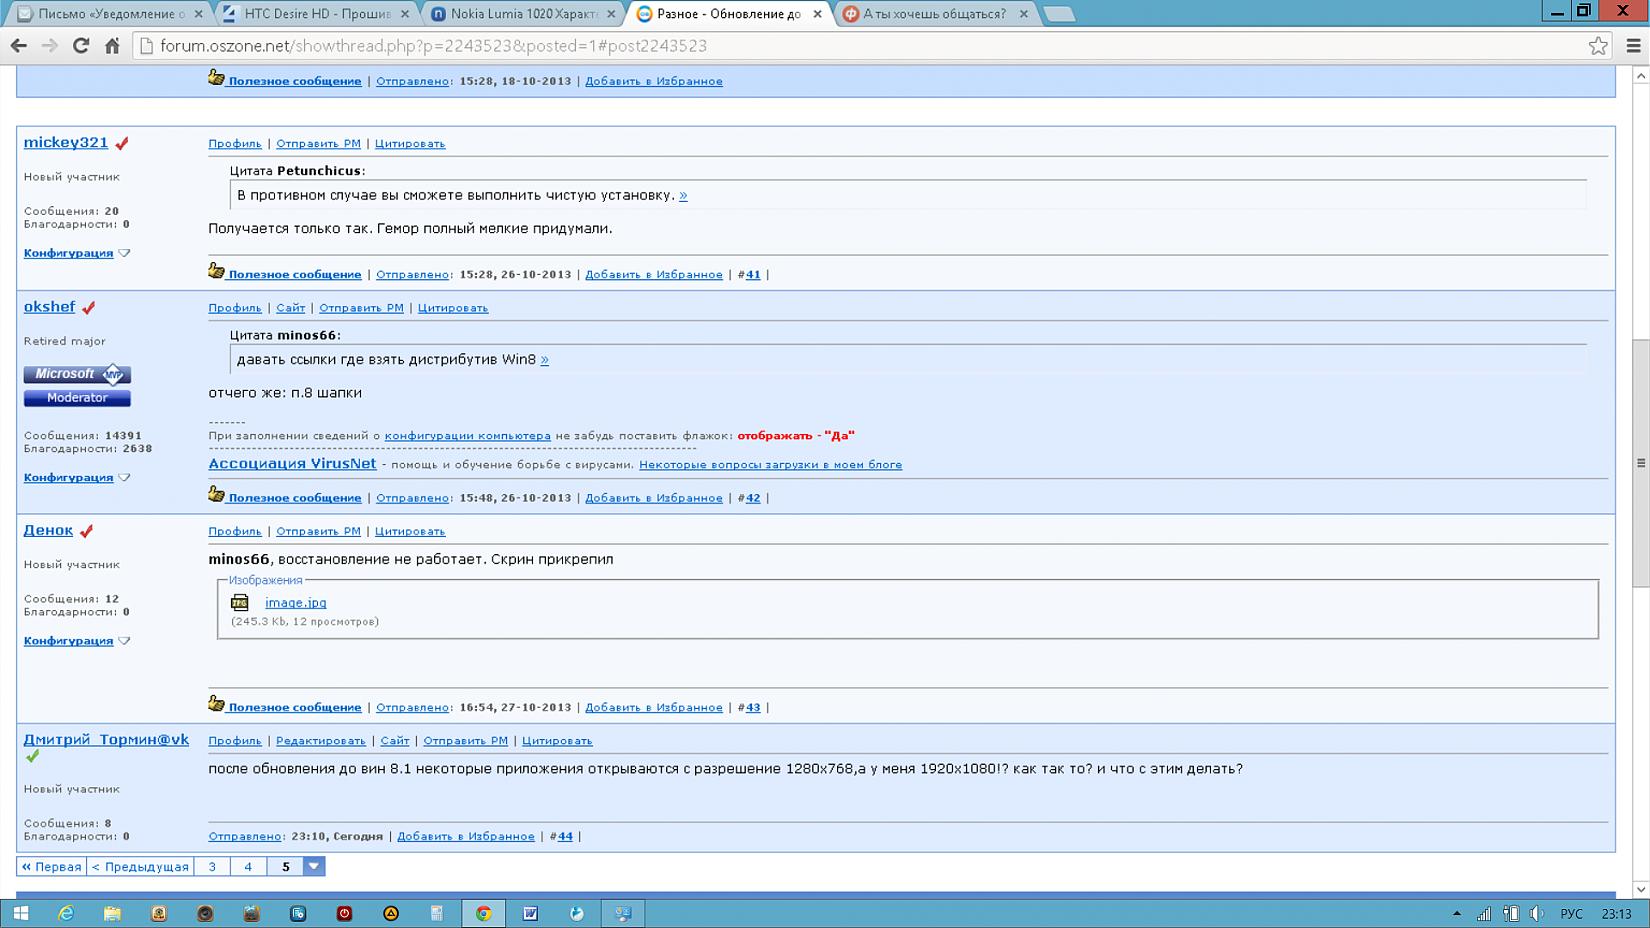Open the Windows Start screen

[20, 913]
